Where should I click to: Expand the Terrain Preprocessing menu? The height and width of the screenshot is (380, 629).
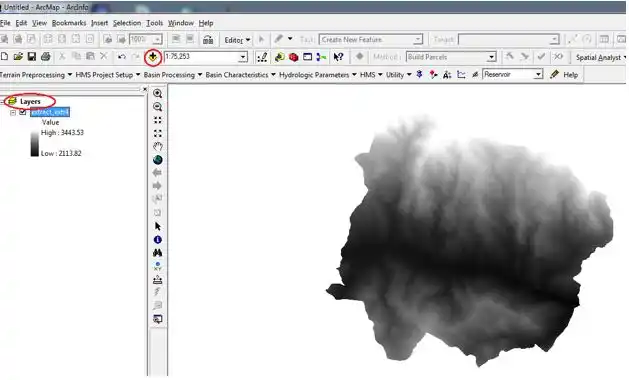coord(36,75)
